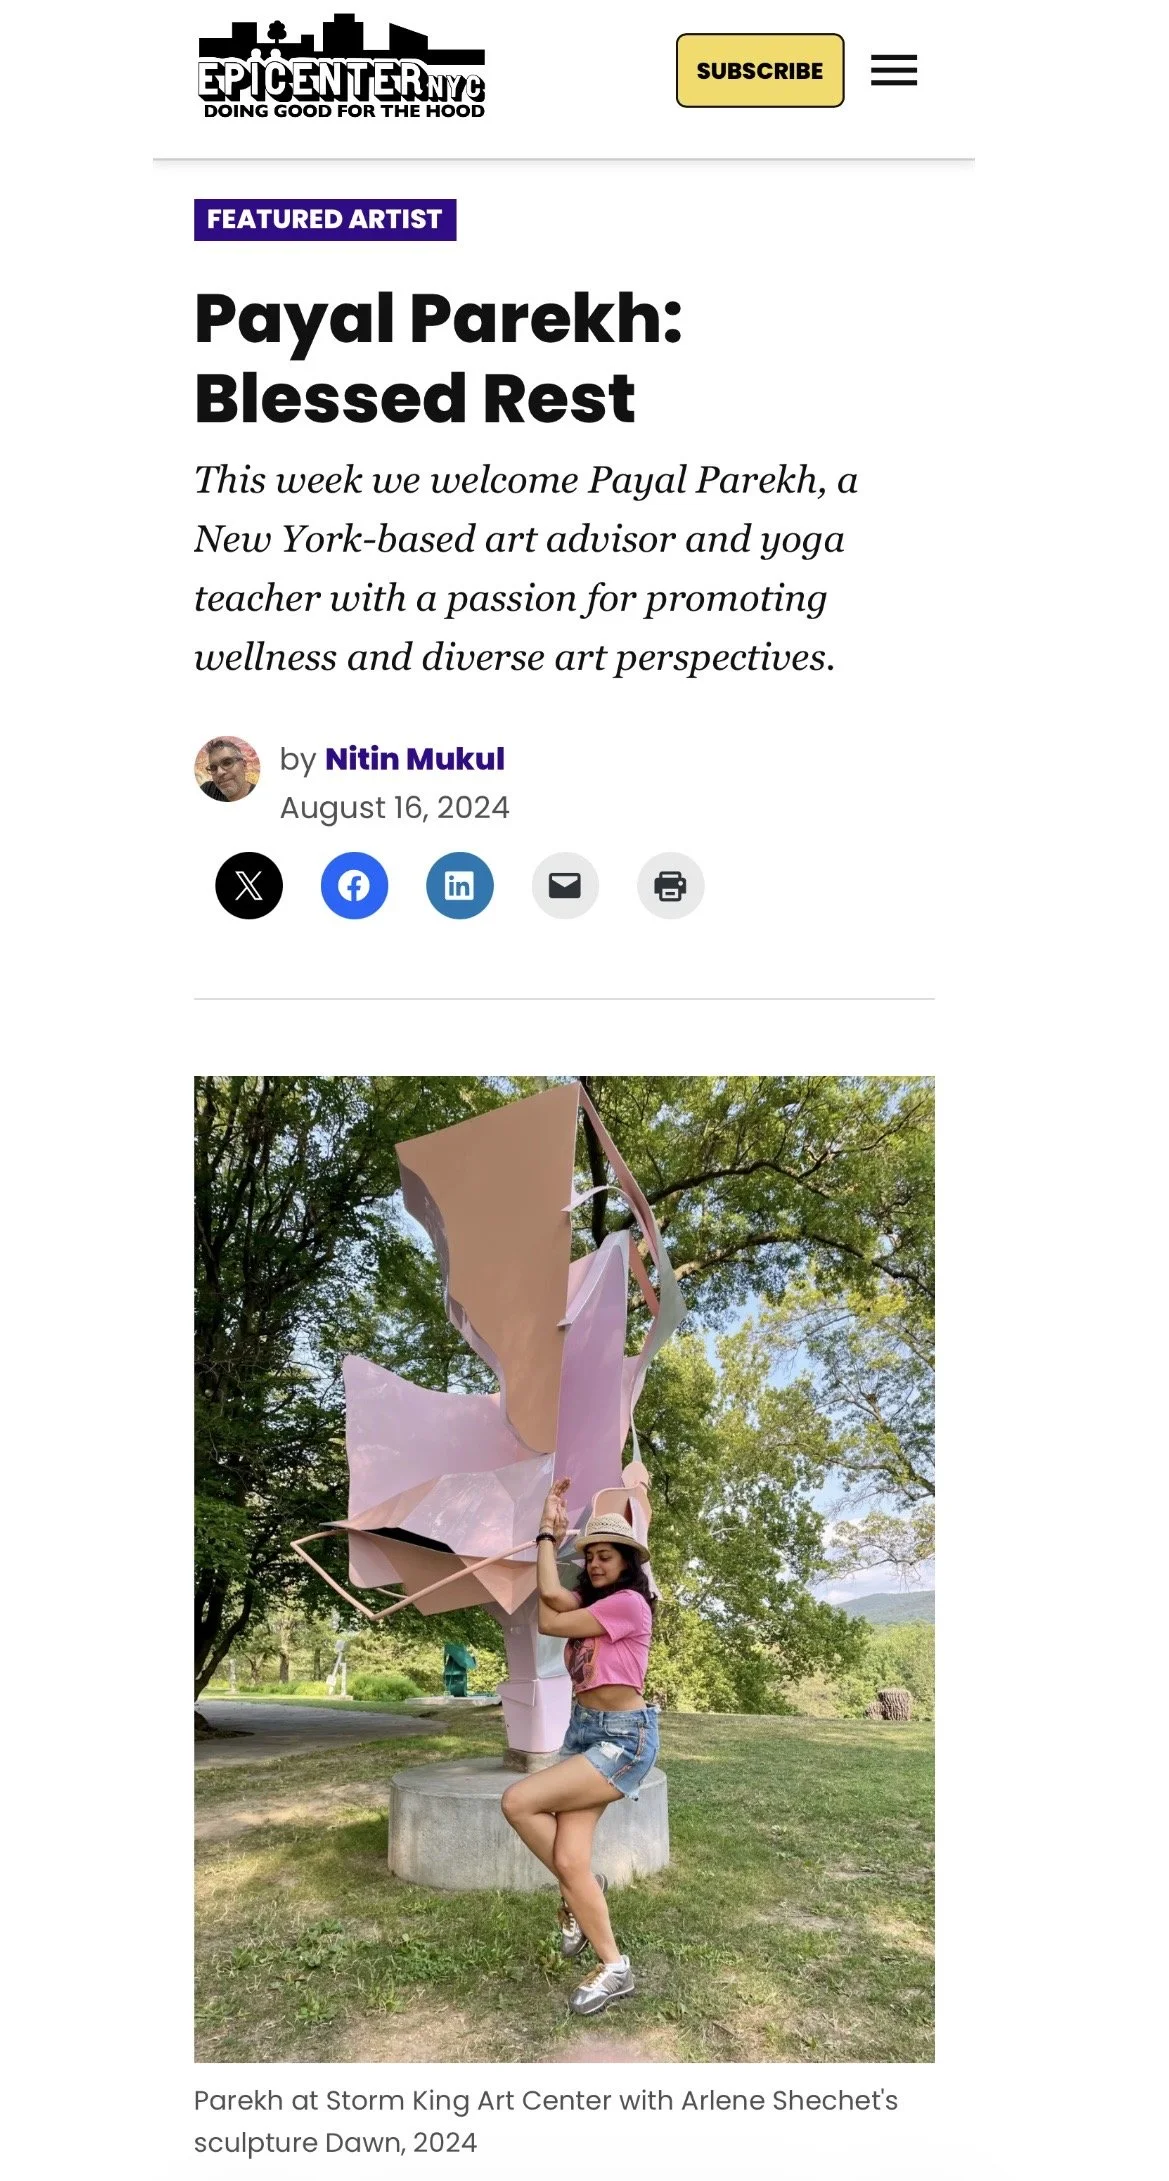Screen dimensions: 1169x2181
Task: Click the word 'by' before author name
Action: 298,760
